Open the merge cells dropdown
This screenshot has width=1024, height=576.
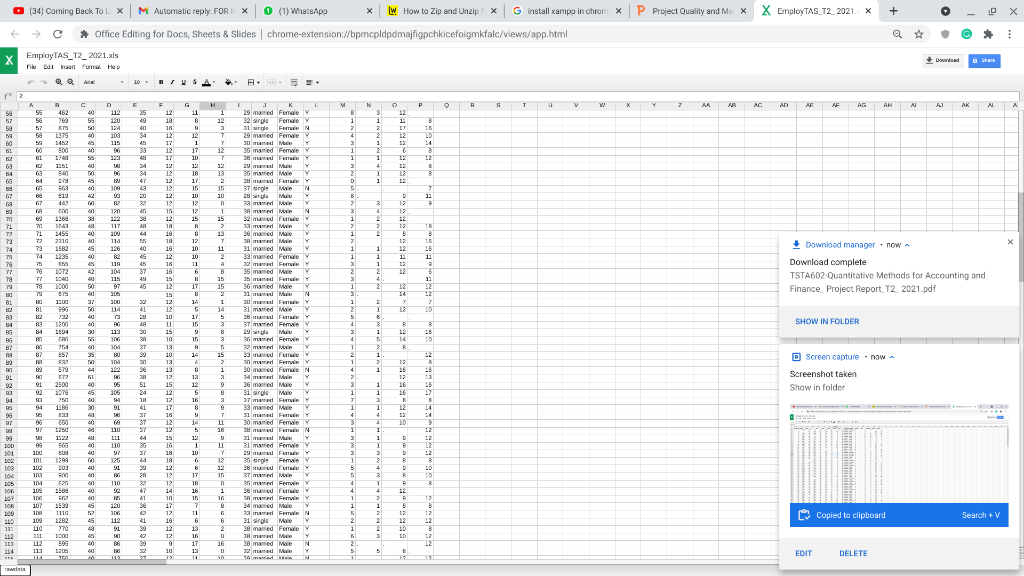(x=274, y=82)
